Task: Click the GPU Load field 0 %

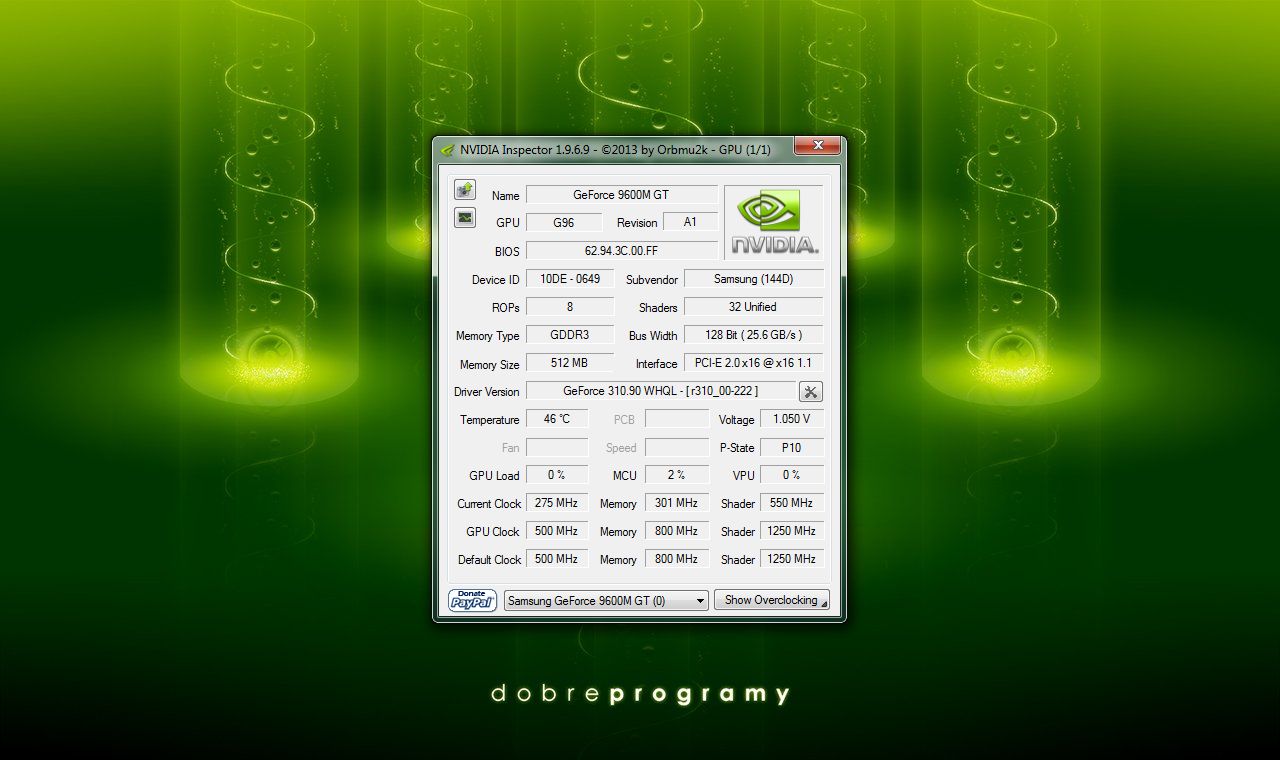Action: click(557, 475)
